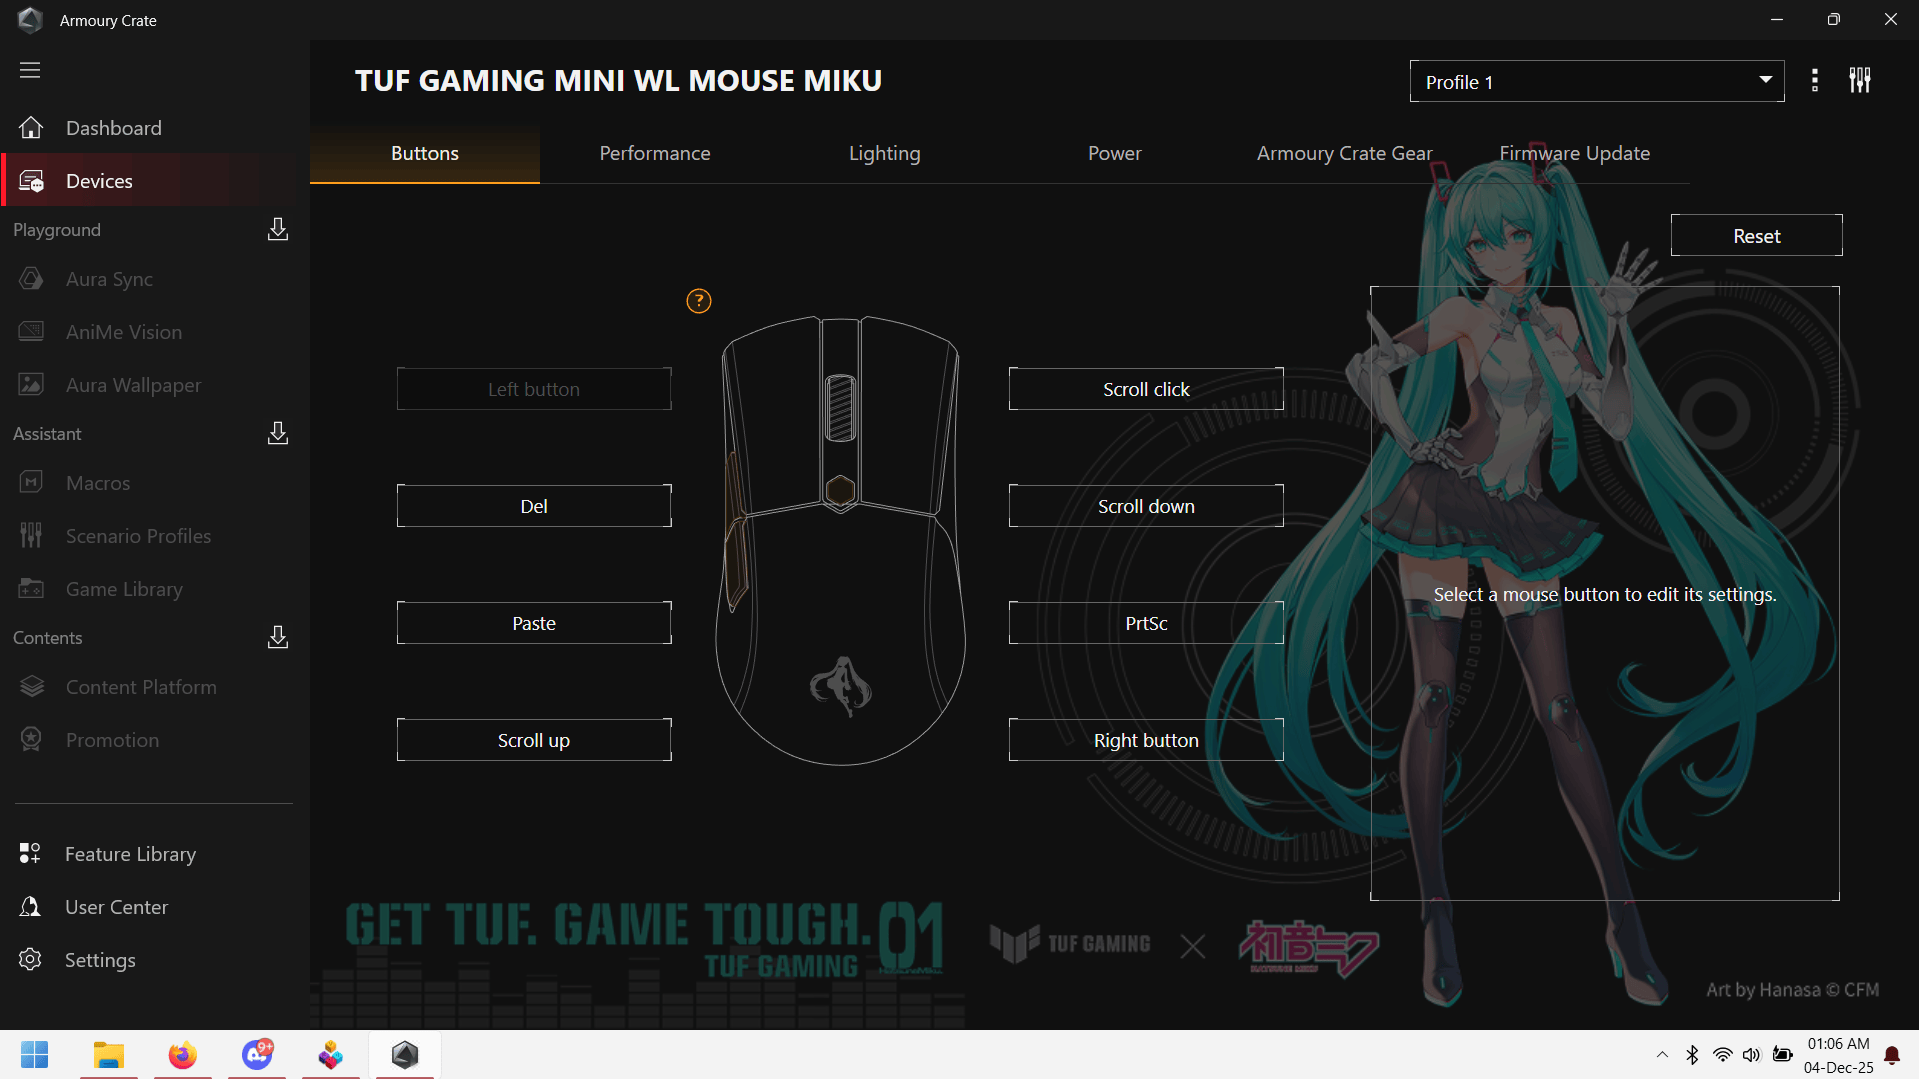Choose the PrtSc button assignment
Image resolution: width=1919 pixels, height=1079 pixels.
click(1145, 623)
